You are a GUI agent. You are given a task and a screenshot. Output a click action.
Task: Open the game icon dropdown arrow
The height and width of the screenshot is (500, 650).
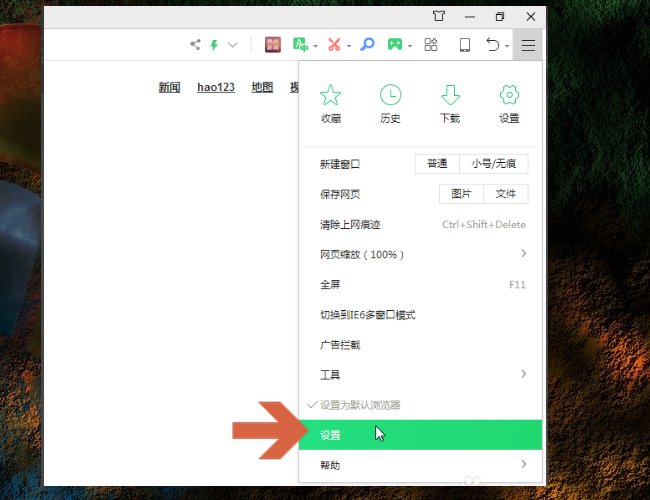pyautogui.click(x=410, y=46)
